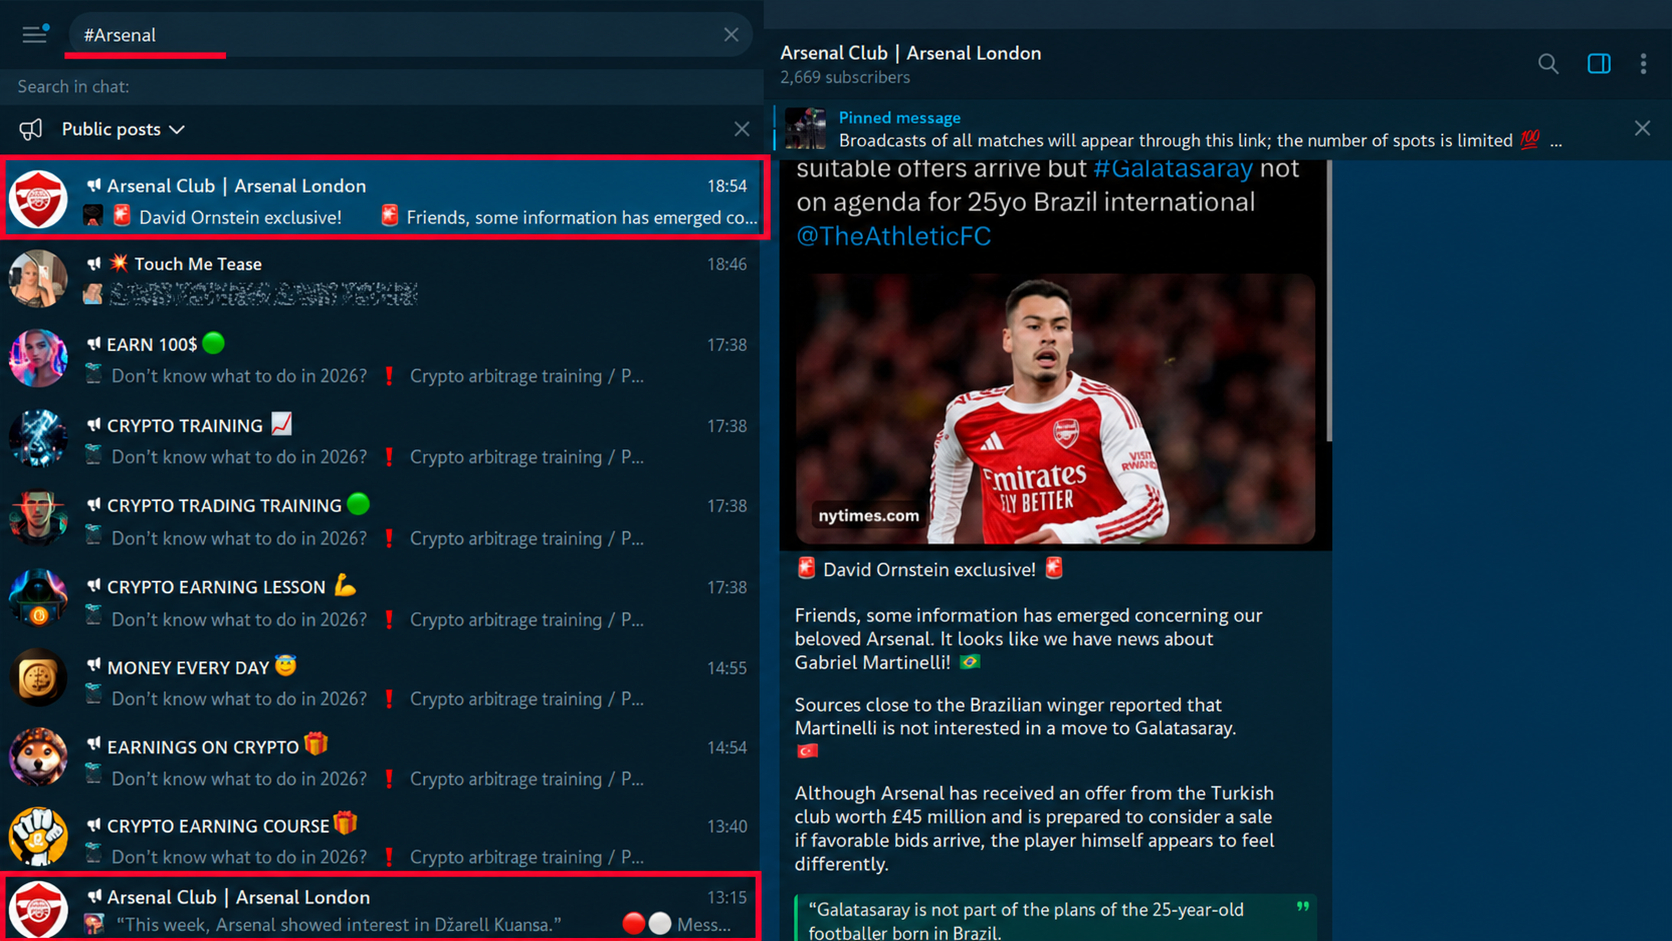Open the Touch Me Tease channel result
Viewport: 1672px width, 941px height.
coord(381,279)
